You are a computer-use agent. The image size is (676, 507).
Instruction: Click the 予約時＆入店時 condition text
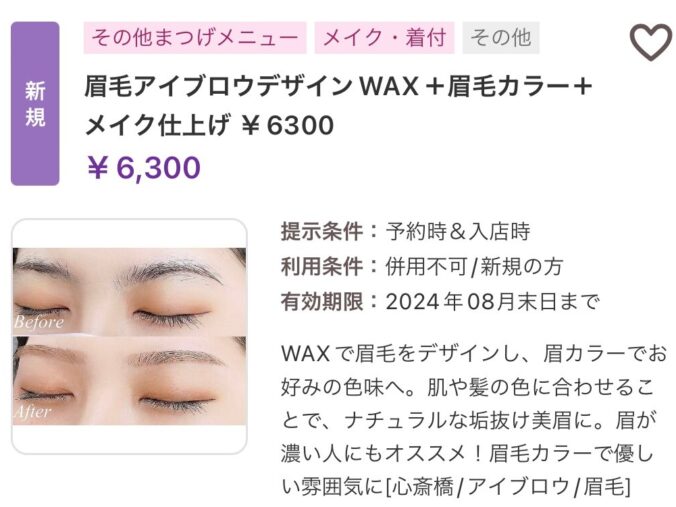tap(458, 232)
